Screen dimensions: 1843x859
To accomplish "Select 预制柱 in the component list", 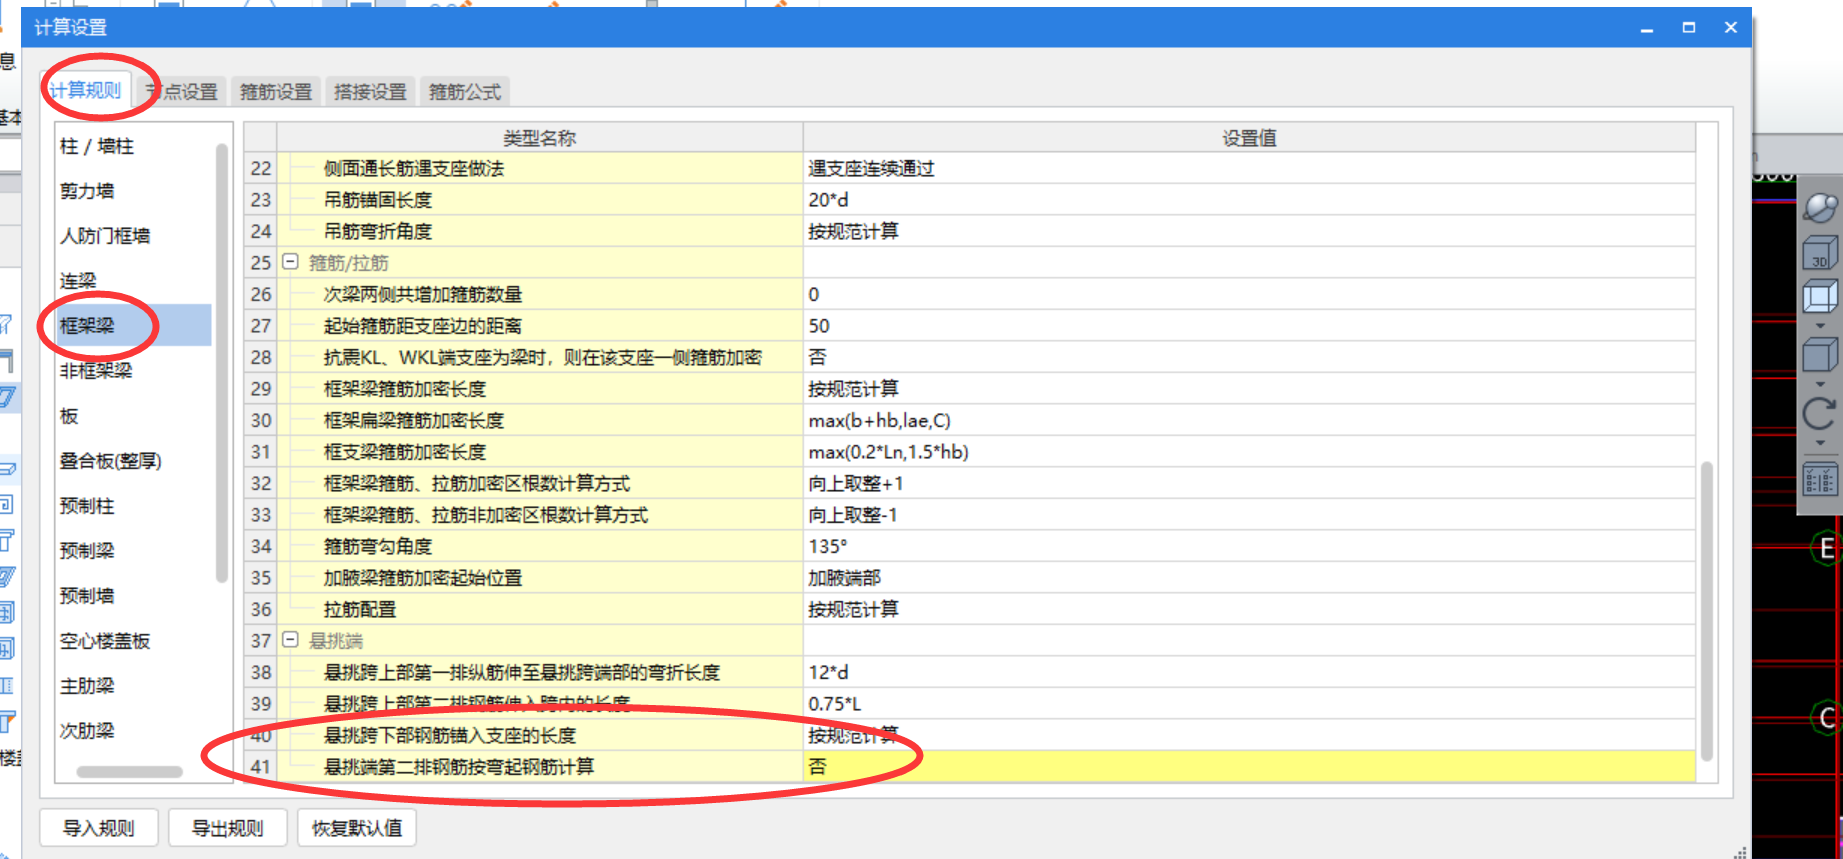I will [x=87, y=506].
